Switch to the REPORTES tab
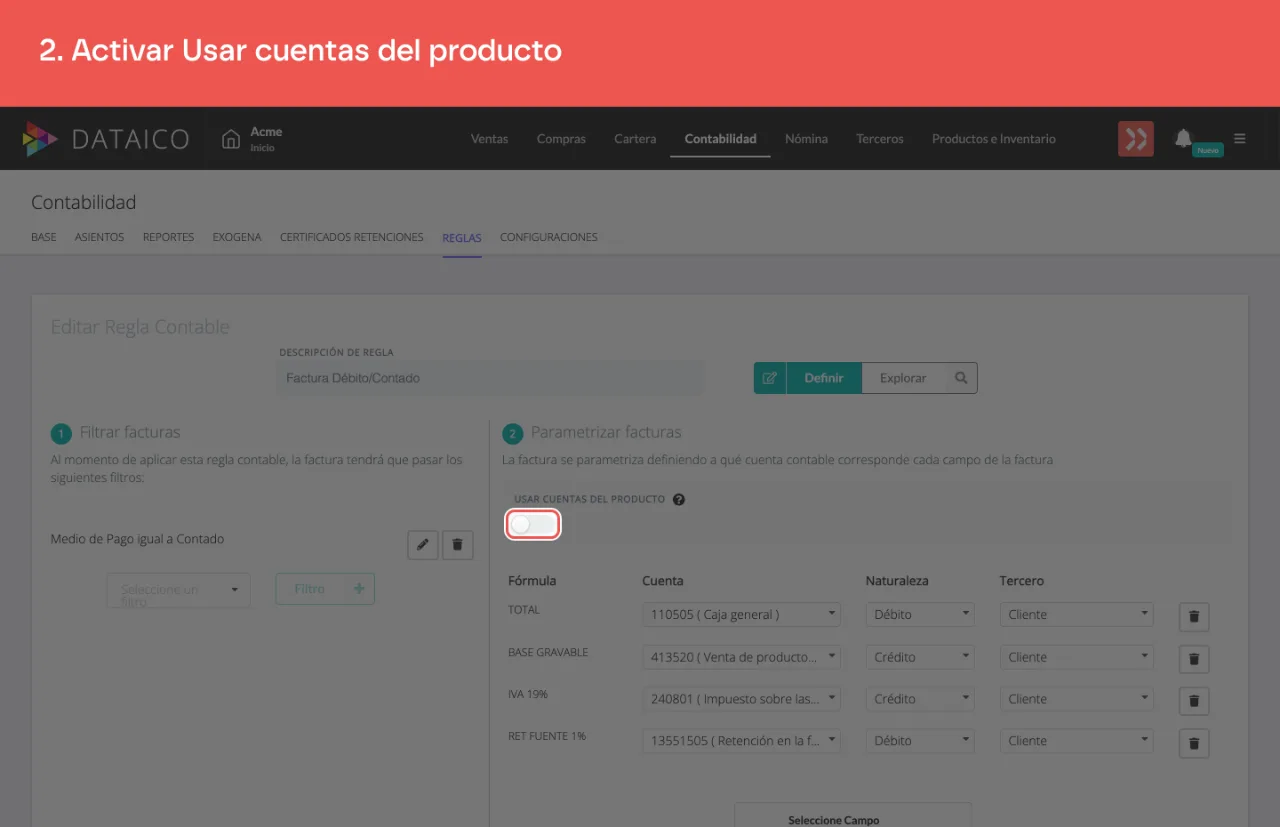Image resolution: width=1280 pixels, height=827 pixels. pyautogui.click(x=168, y=237)
